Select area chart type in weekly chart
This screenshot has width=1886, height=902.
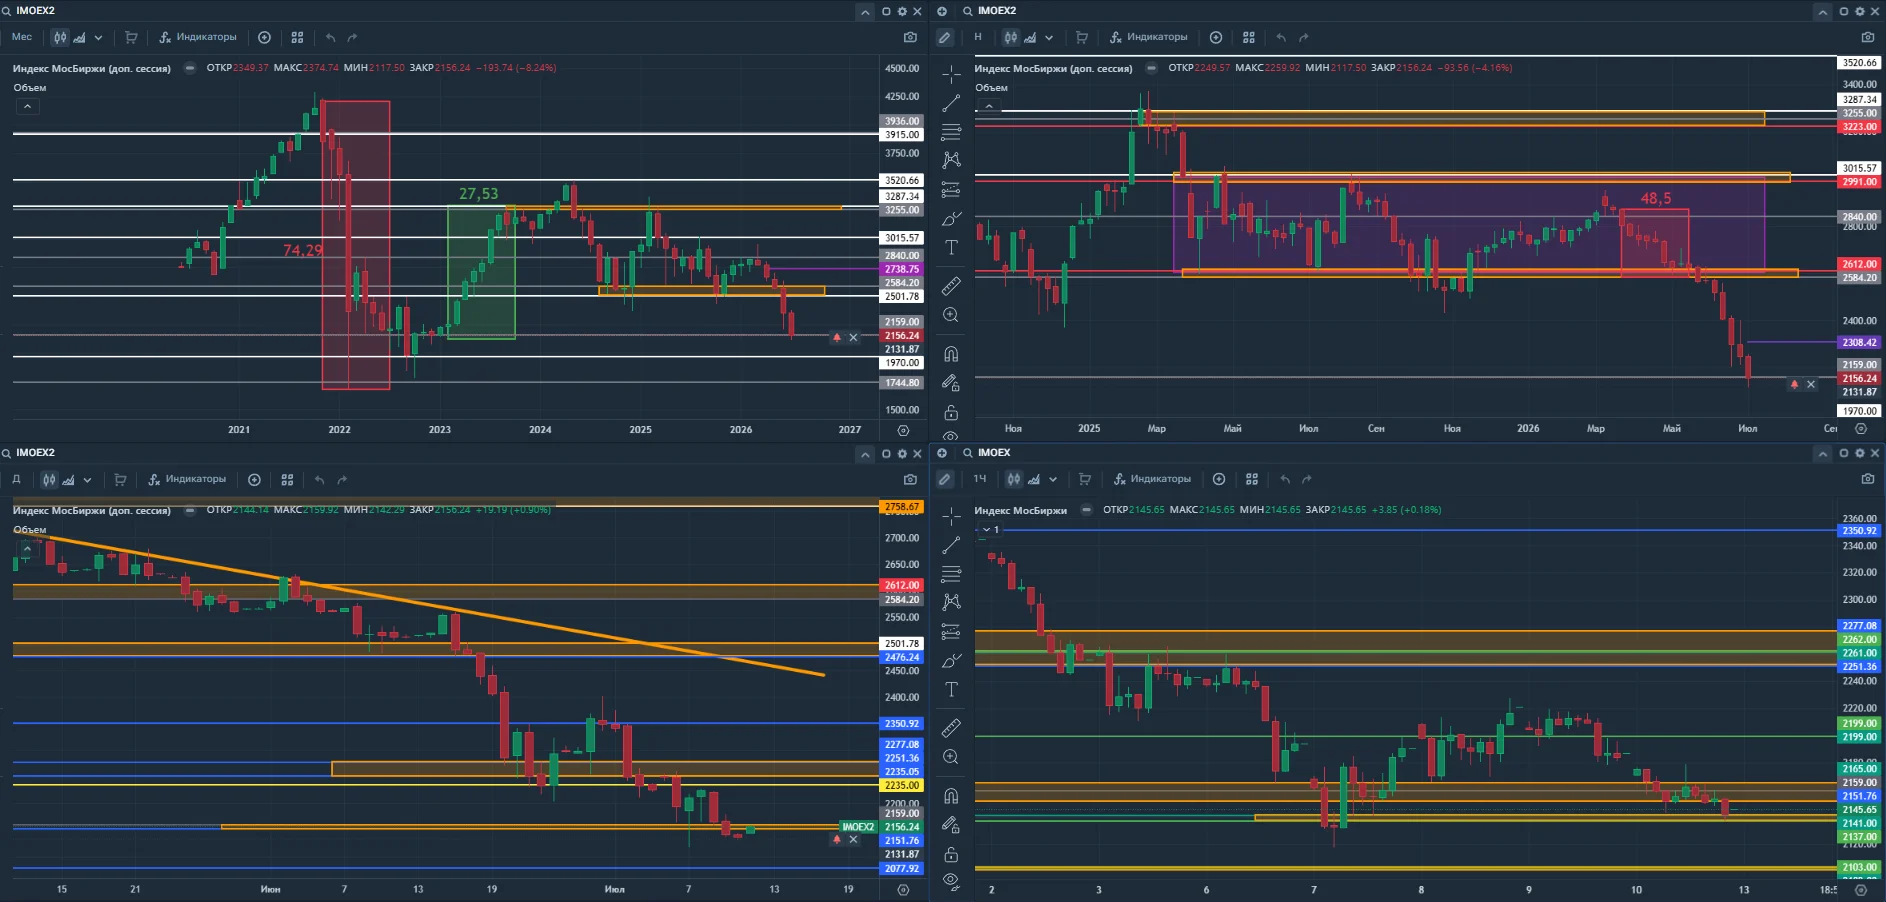click(x=1031, y=37)
